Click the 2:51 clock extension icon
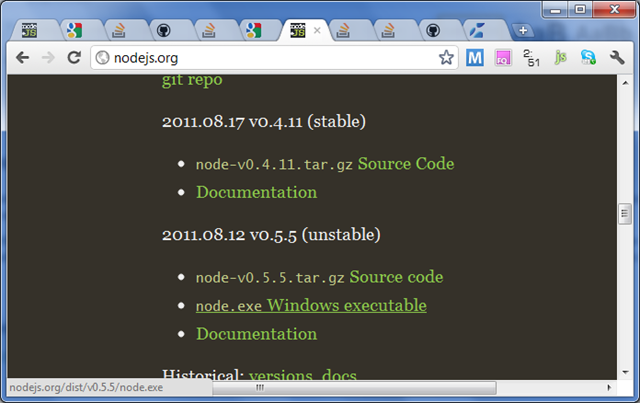The image size is (640, 403). click(531, 58)
